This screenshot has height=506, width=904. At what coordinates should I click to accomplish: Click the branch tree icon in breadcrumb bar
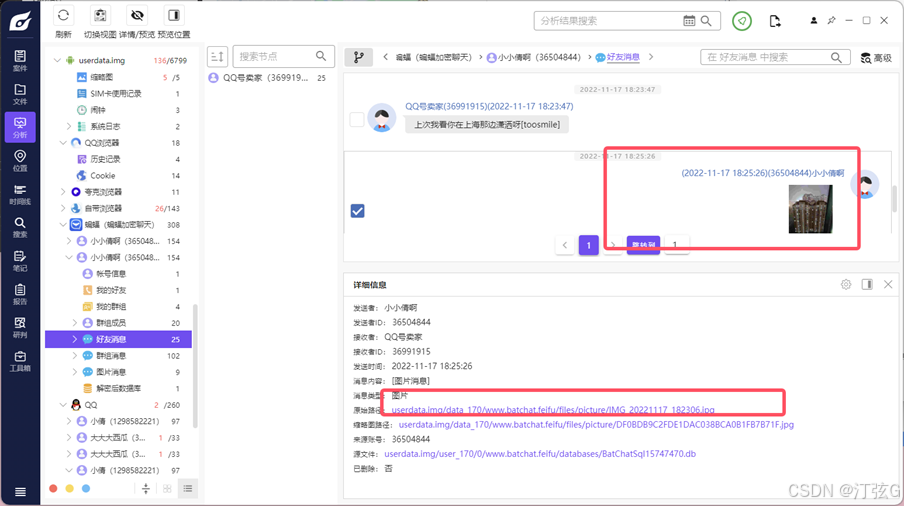tap(359, 57)
